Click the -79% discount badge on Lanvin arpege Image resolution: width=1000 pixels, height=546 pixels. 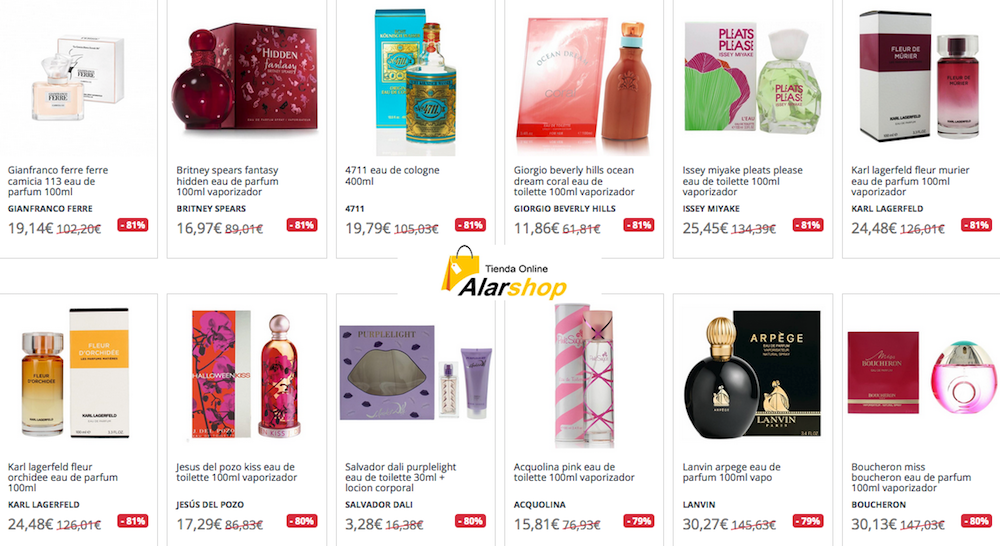pos(807,521)
